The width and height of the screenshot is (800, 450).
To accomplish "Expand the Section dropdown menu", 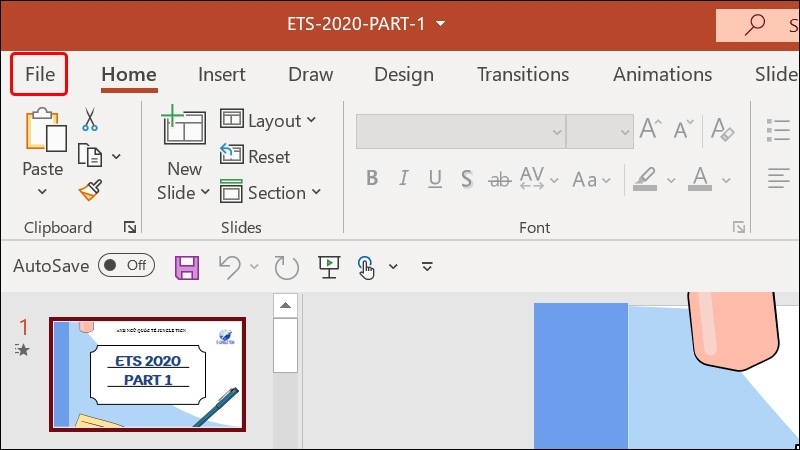I will point(271,193).
